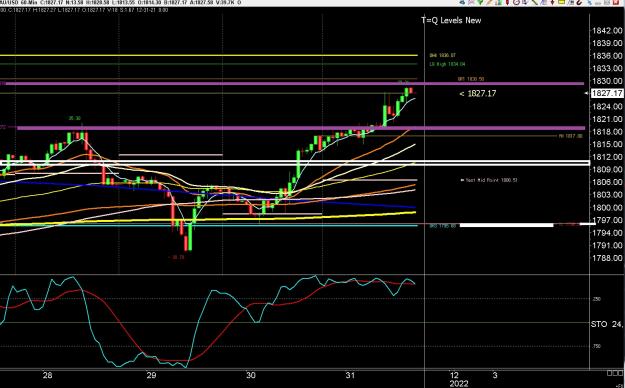Click the 1836.00 price axis label

607,56
